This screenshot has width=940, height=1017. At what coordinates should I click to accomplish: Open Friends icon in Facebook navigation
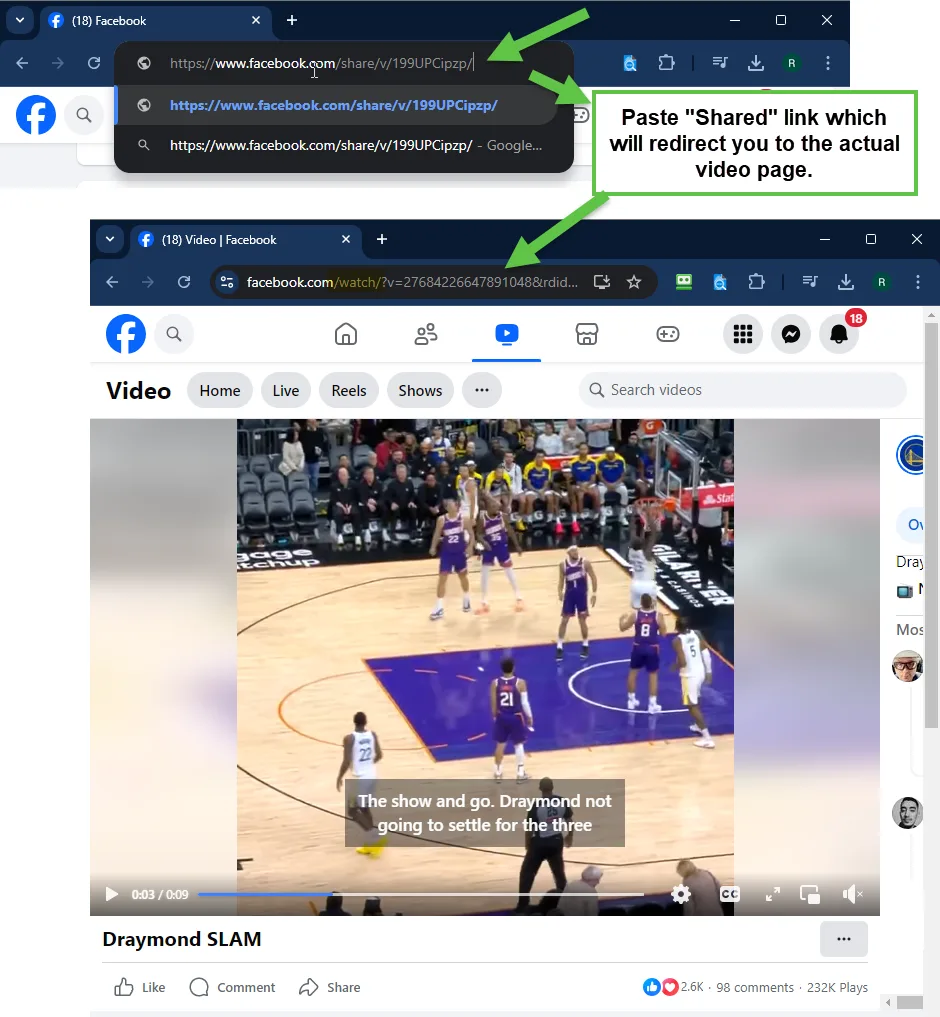pos(426,334)
